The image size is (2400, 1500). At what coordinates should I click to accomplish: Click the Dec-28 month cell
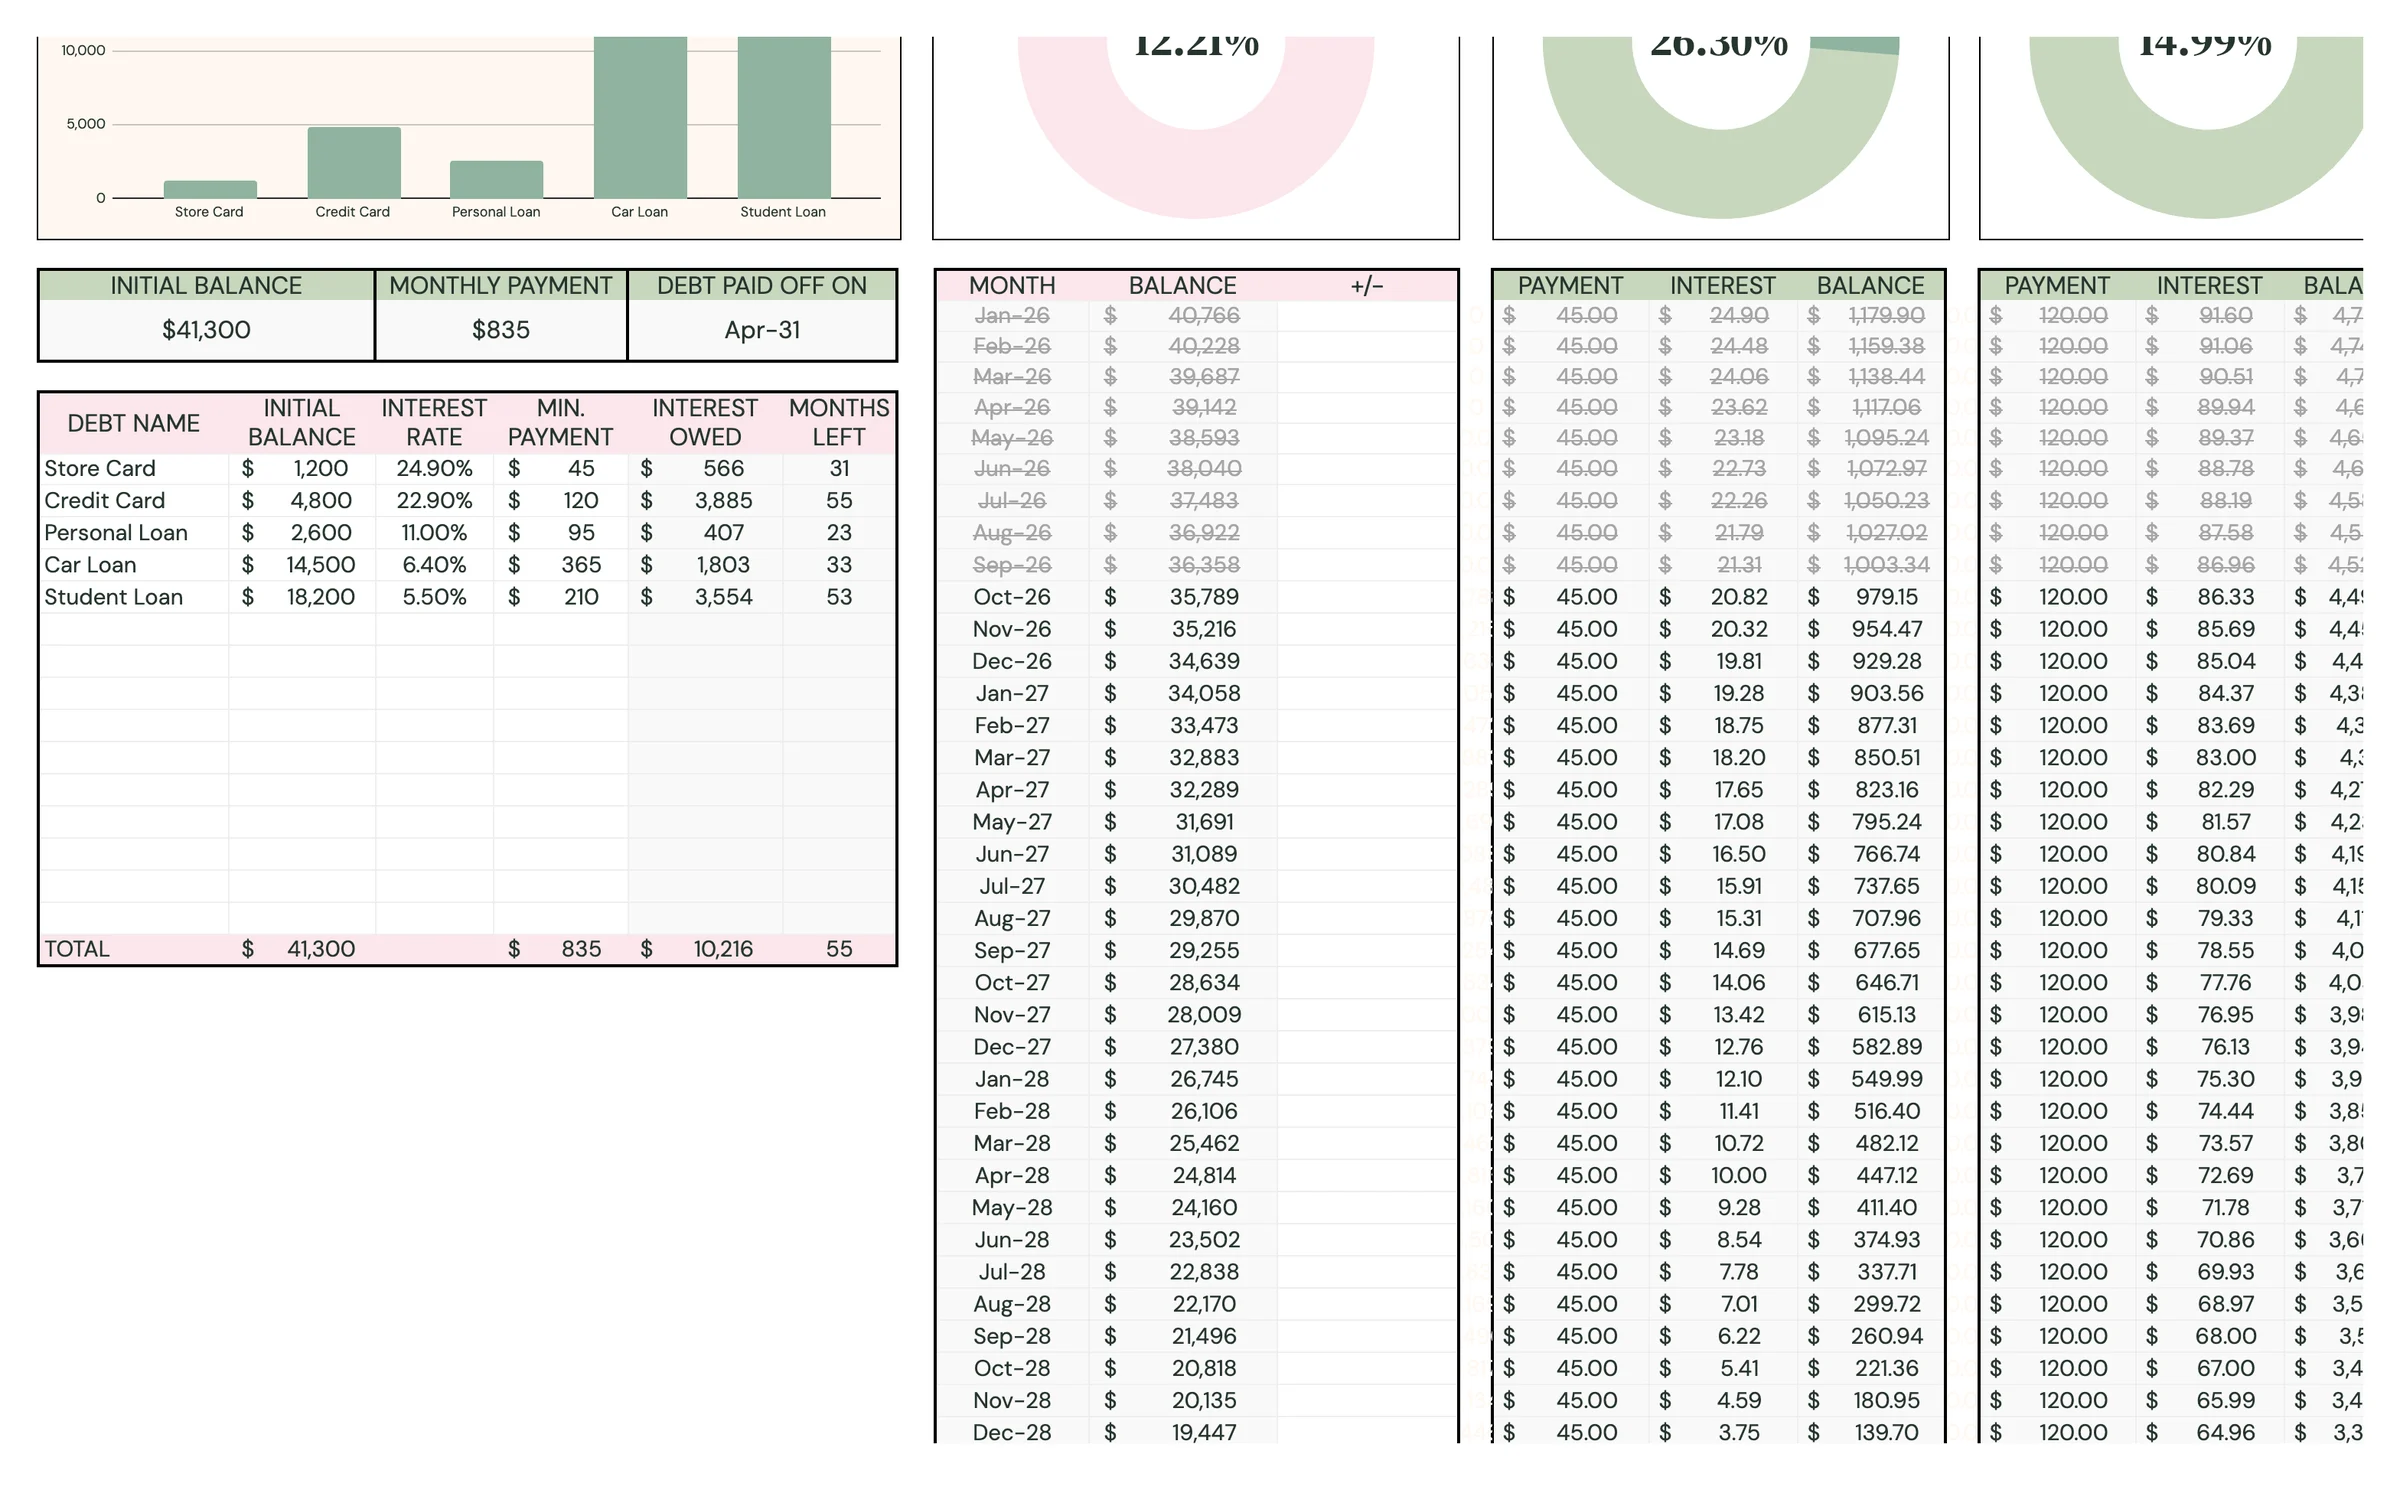point(1012,1432)
